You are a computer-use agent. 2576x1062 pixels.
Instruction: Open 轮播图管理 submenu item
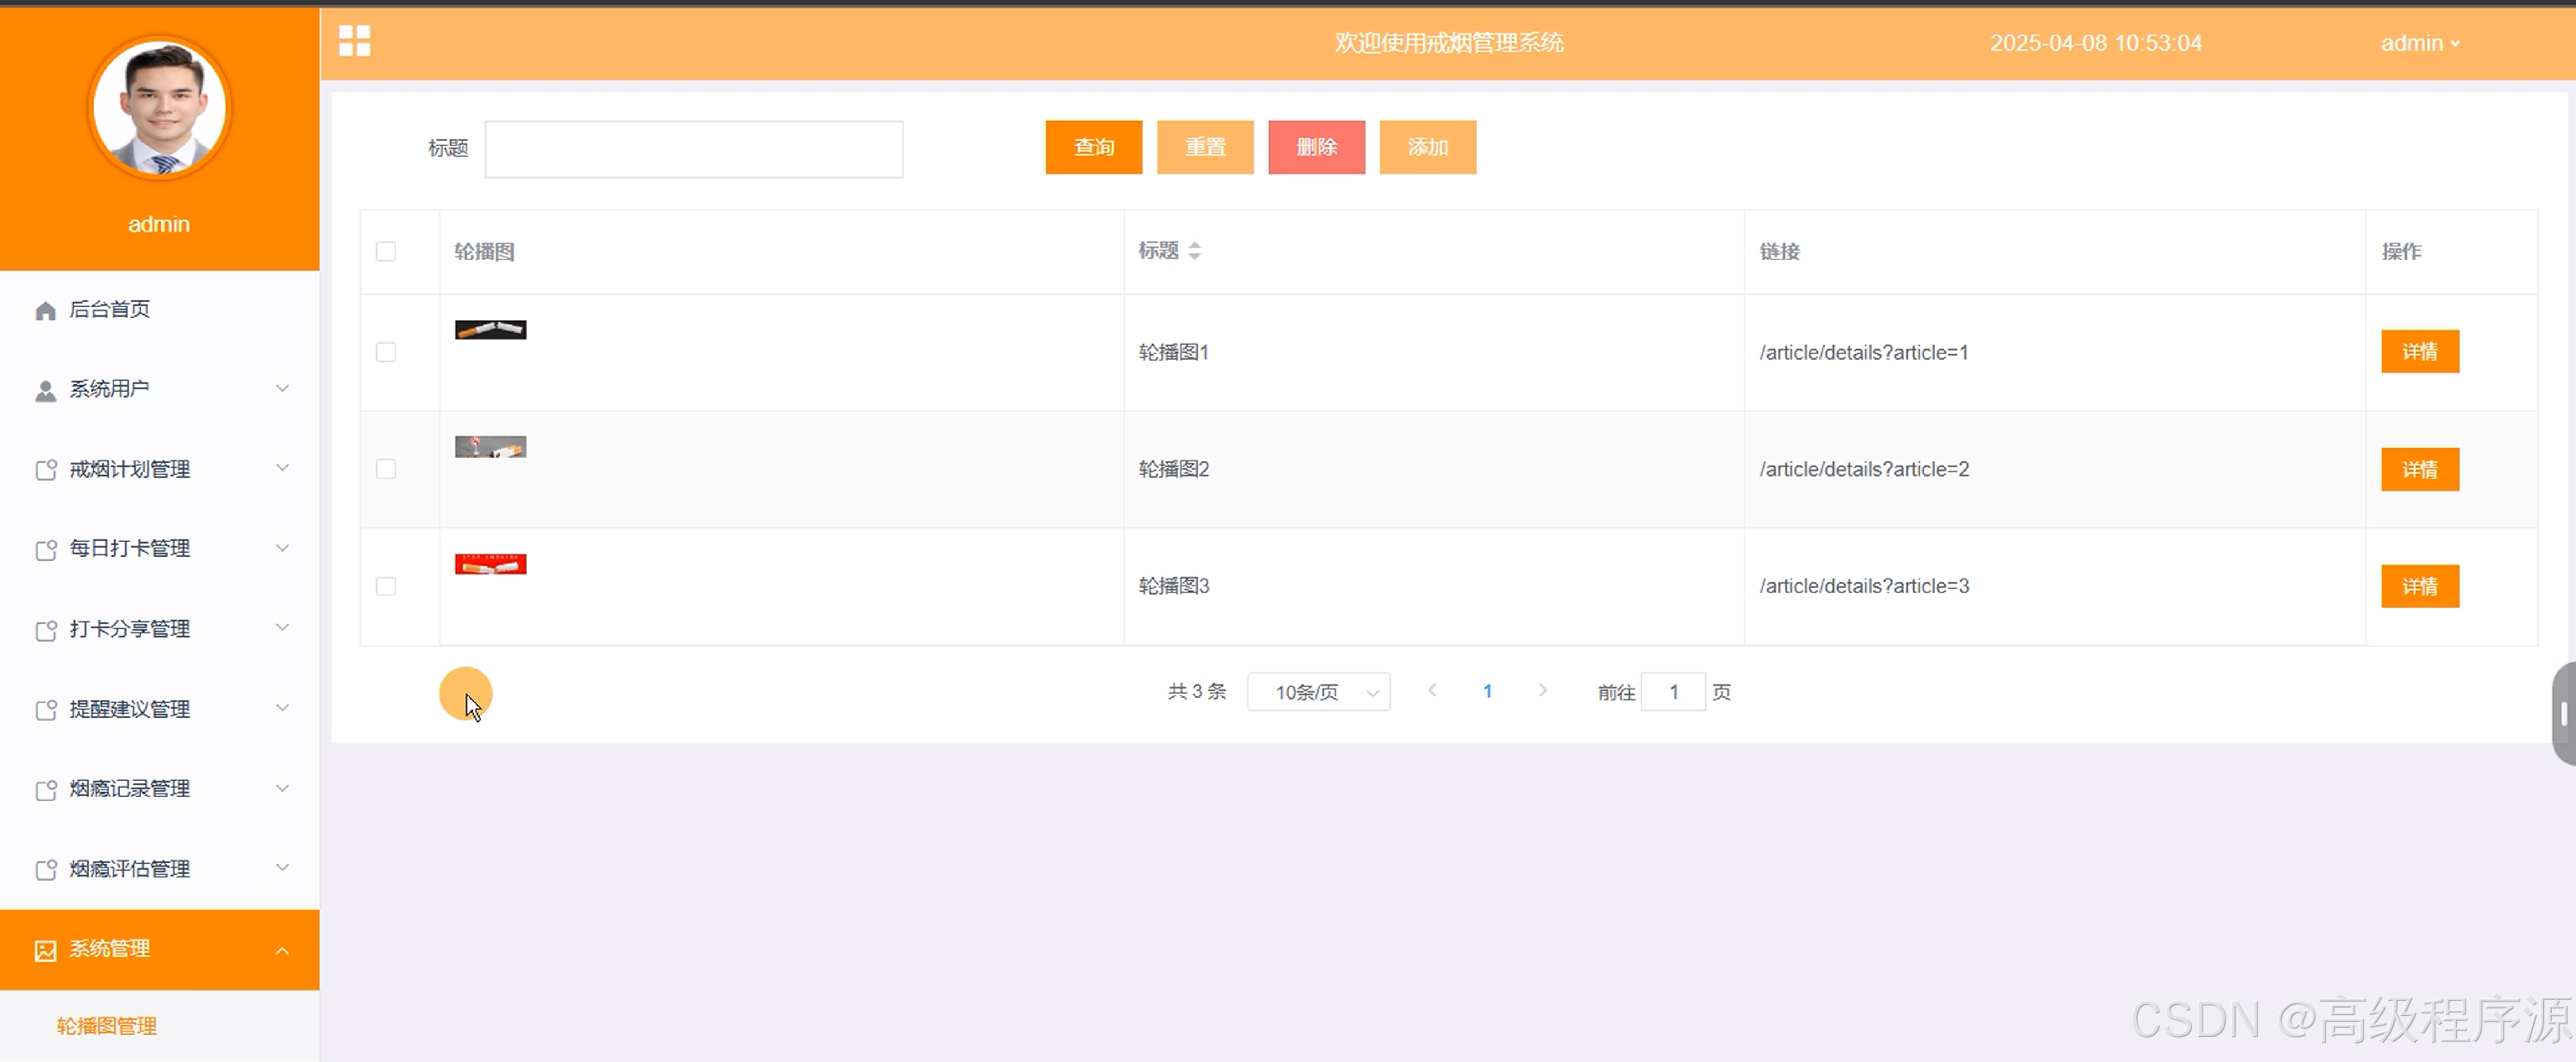(106, 1026)
